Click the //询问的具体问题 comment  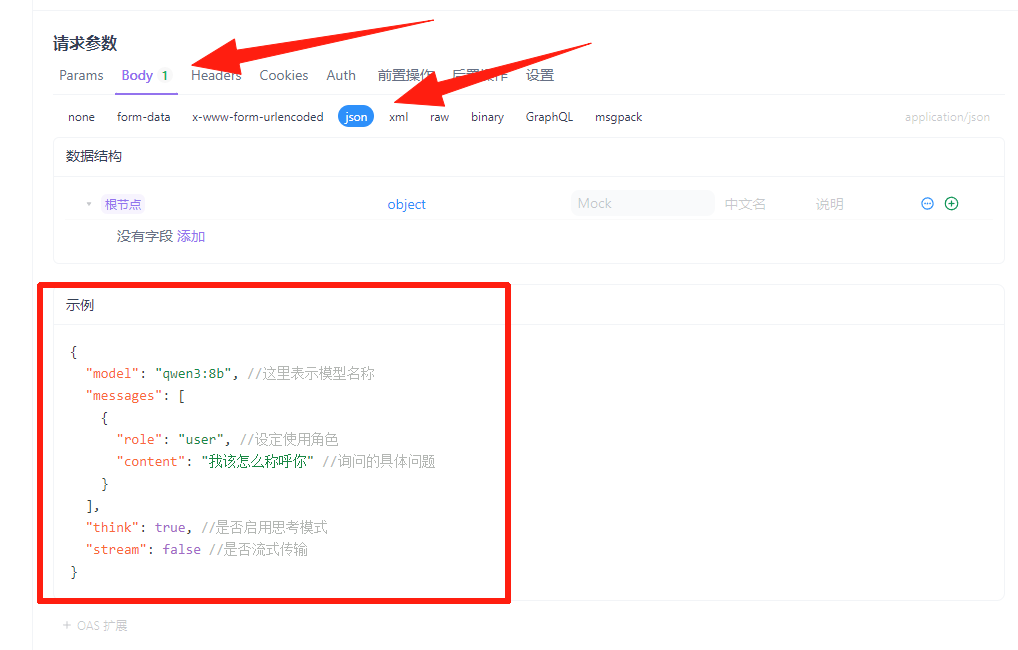click(379, 462)
